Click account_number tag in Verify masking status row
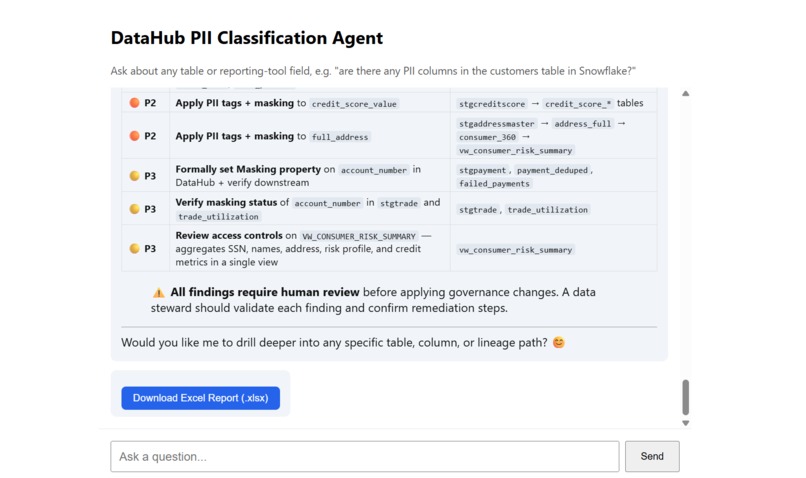The height and width of the screenshot is (478, 806). pos(327,204)
